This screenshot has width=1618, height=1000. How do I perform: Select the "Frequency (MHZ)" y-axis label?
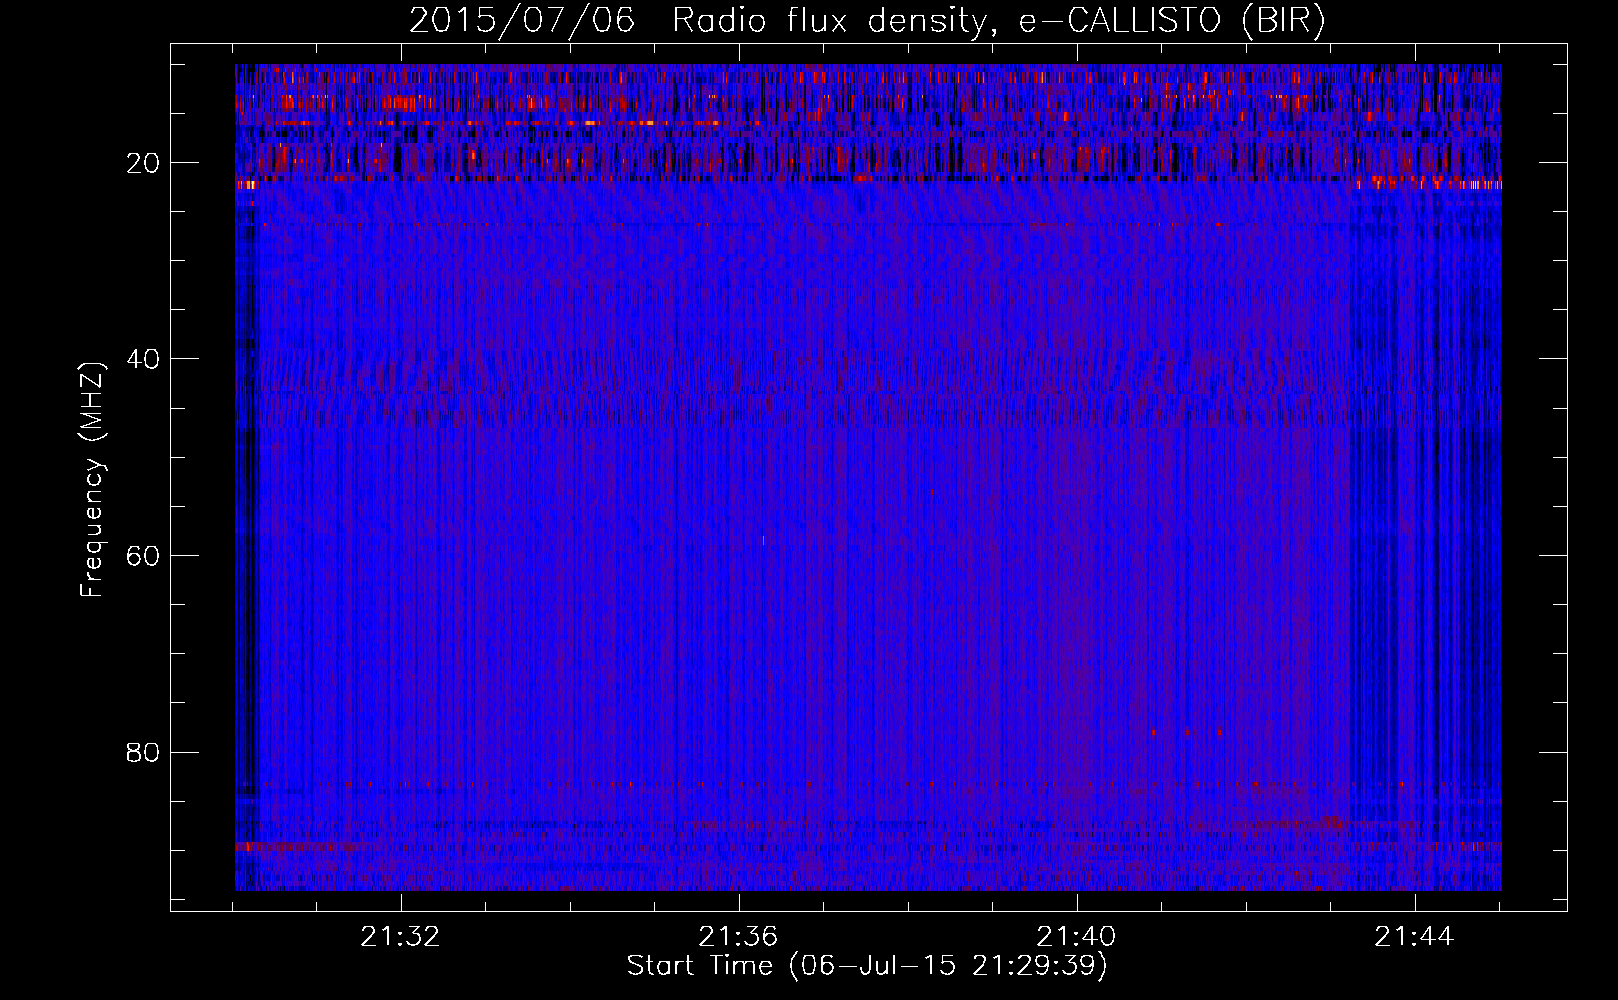(92, 480)
